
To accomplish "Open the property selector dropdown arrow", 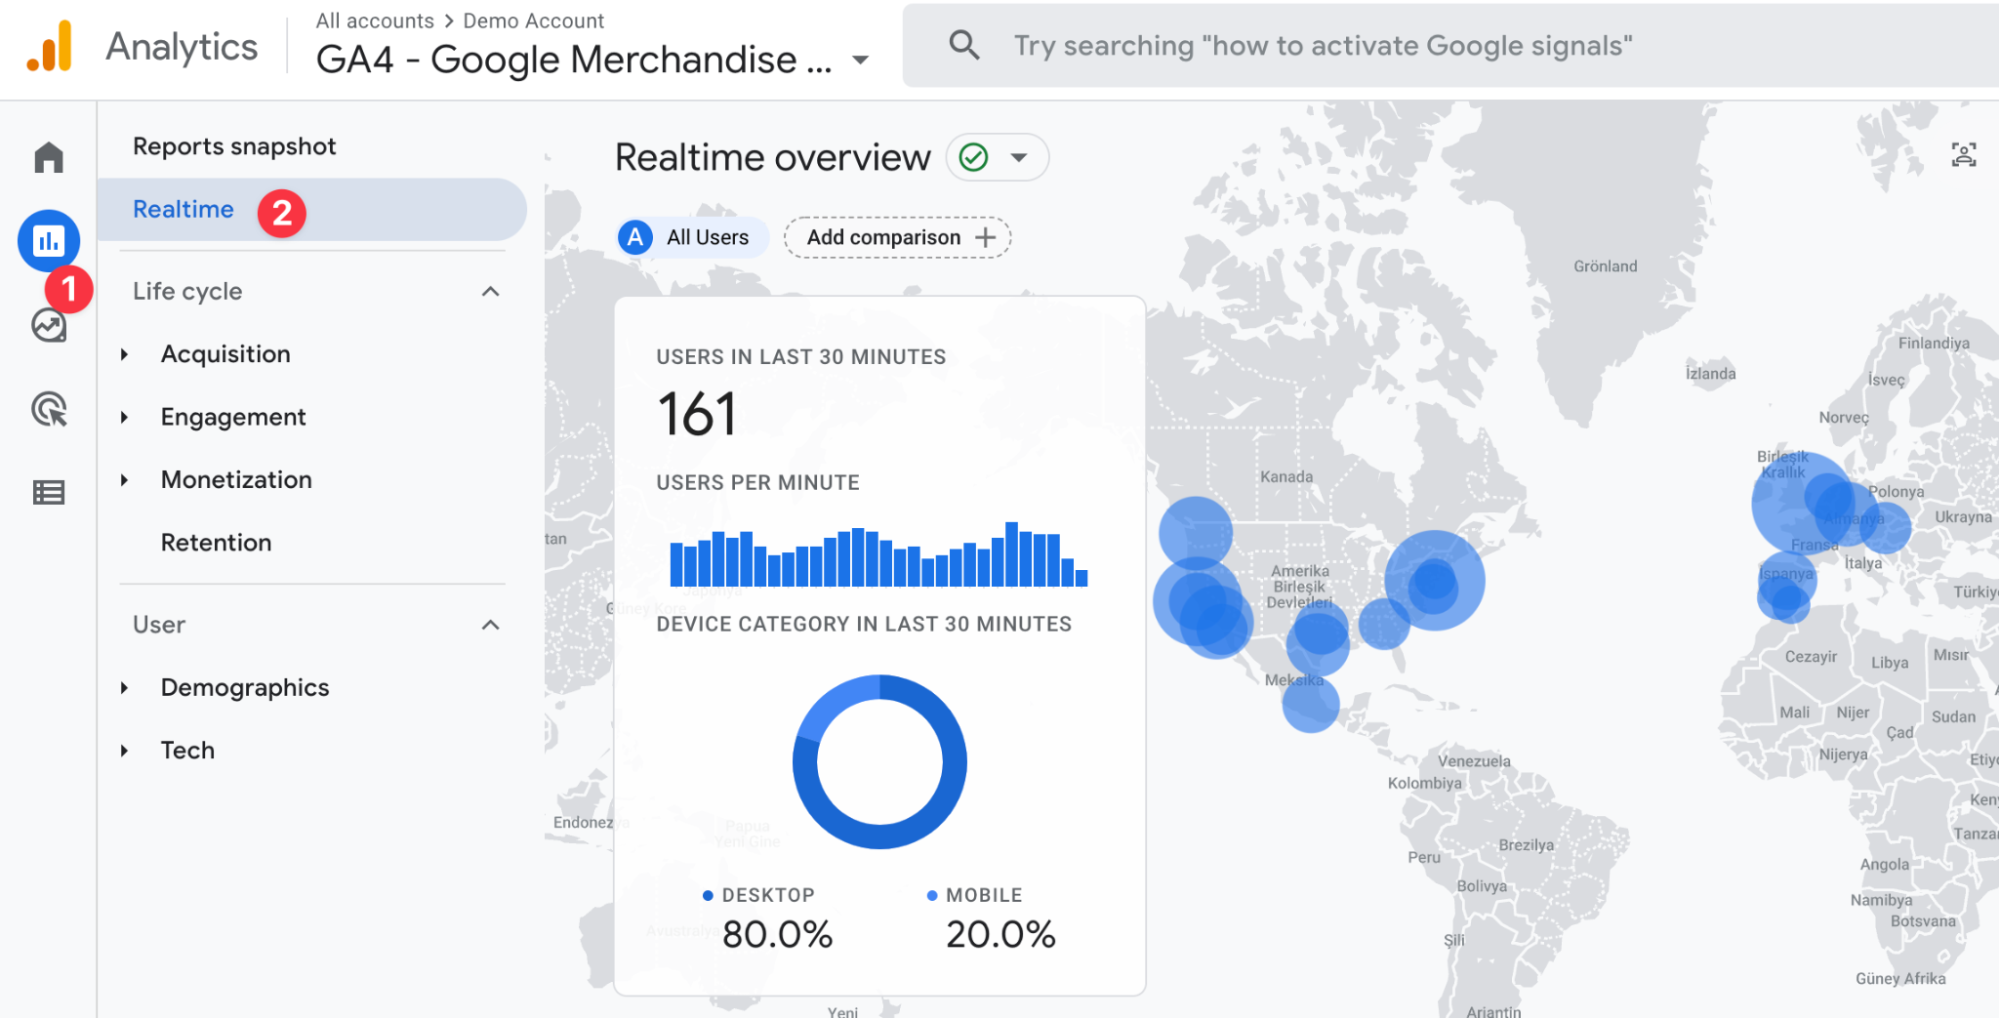I will click(x=860, y=60).
